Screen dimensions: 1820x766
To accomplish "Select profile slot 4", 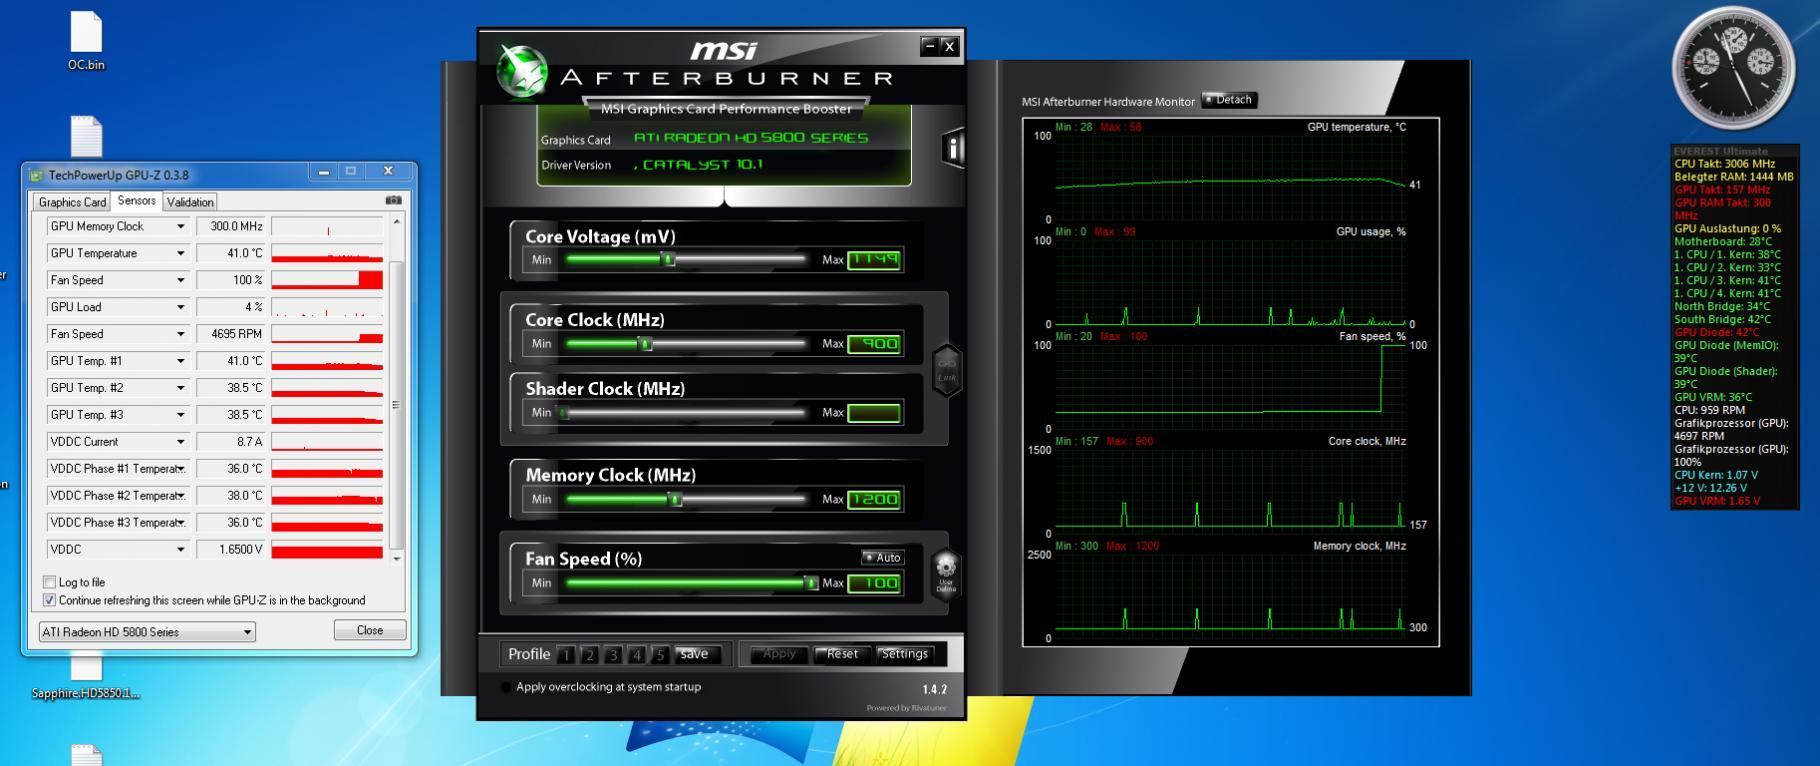I will tap(636, 655).
